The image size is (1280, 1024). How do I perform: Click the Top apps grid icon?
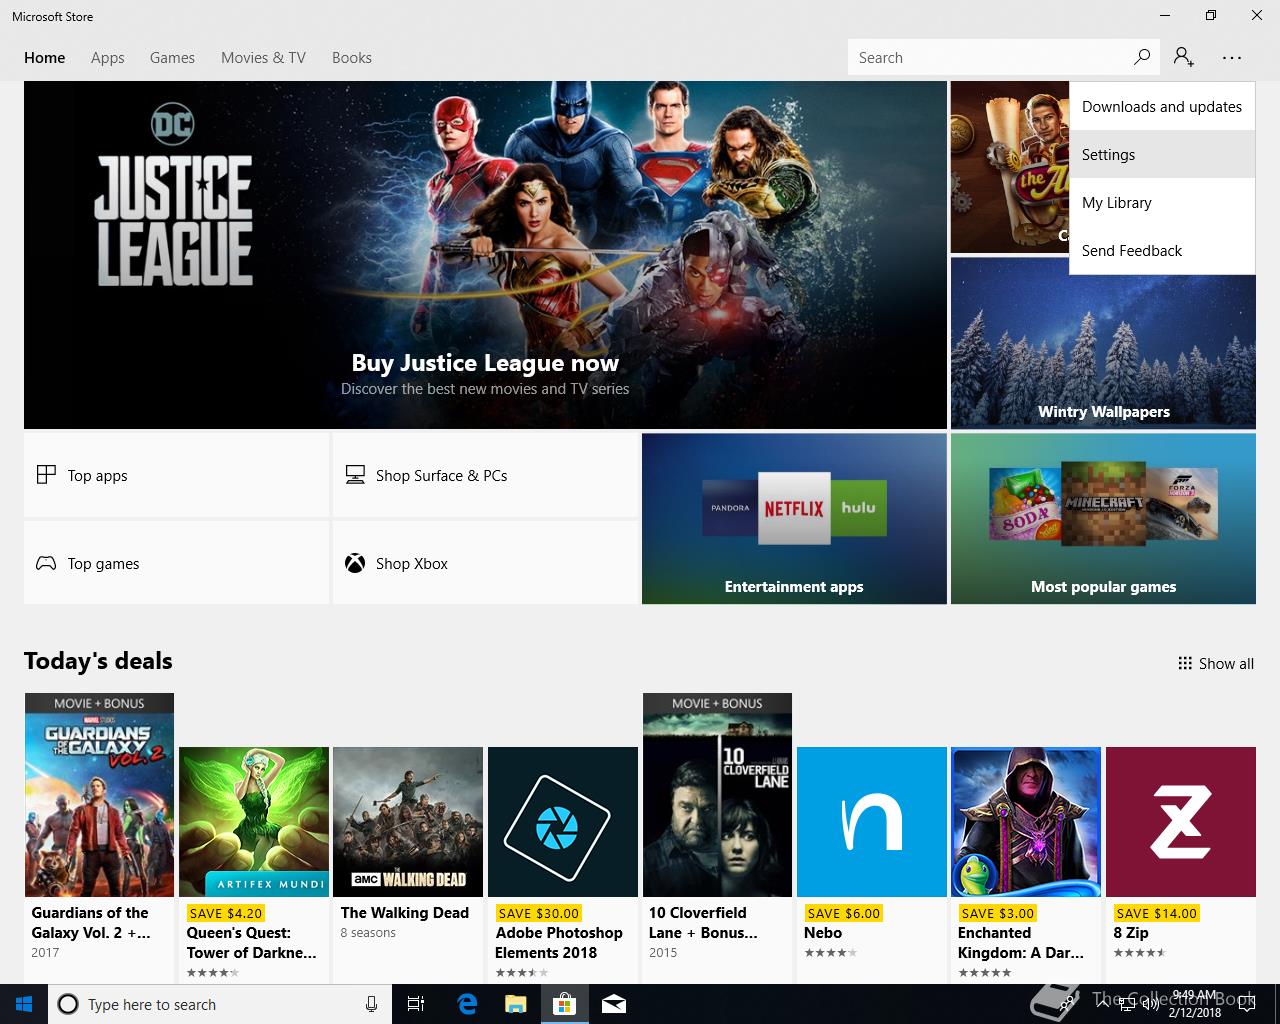coord(46,475)
